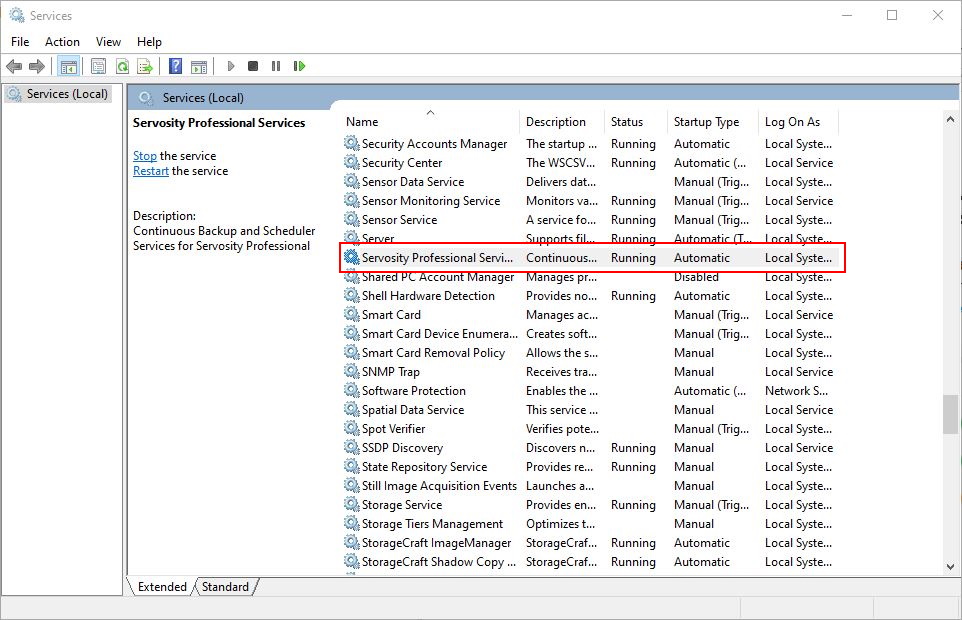Screen dimensions: 962x620
Task: Click the Refresh icon in the toolbar
Action: 122,66
